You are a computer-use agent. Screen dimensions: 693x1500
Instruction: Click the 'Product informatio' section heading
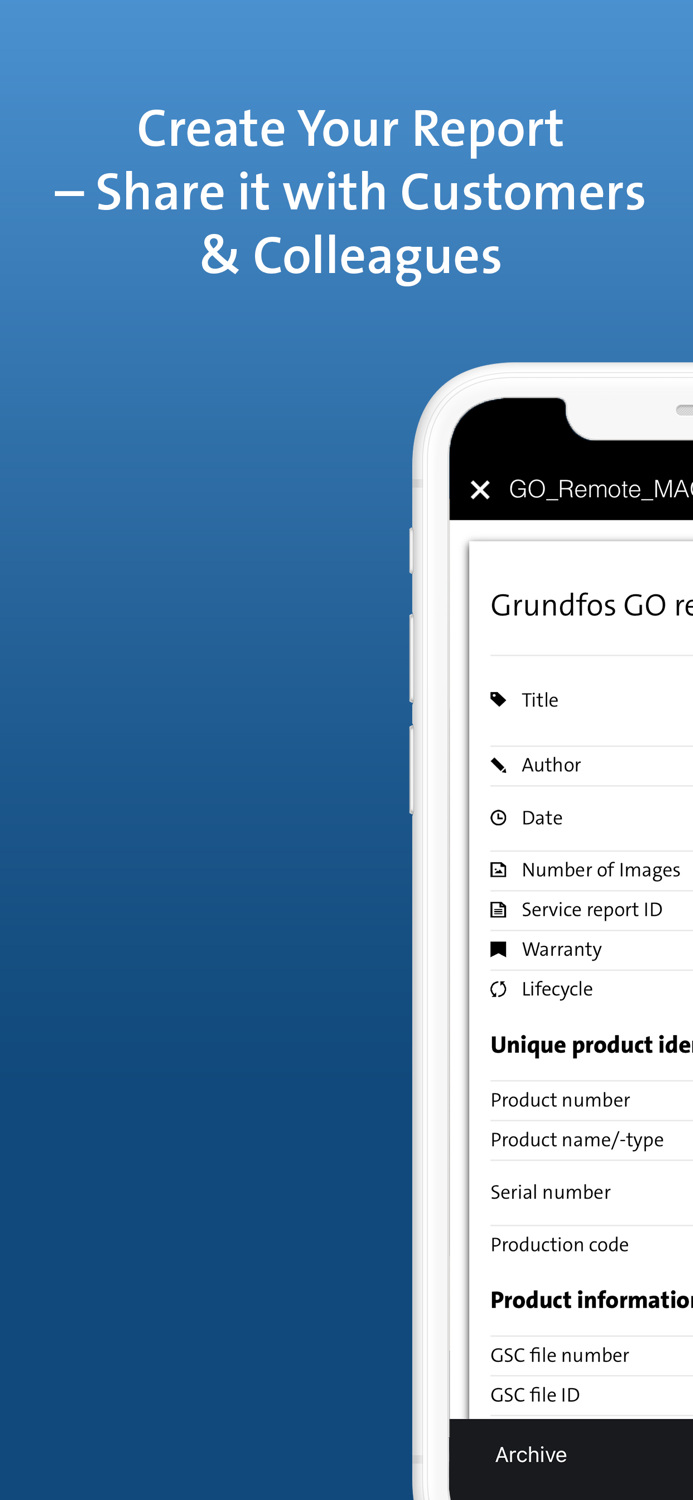pos(591,1300)
